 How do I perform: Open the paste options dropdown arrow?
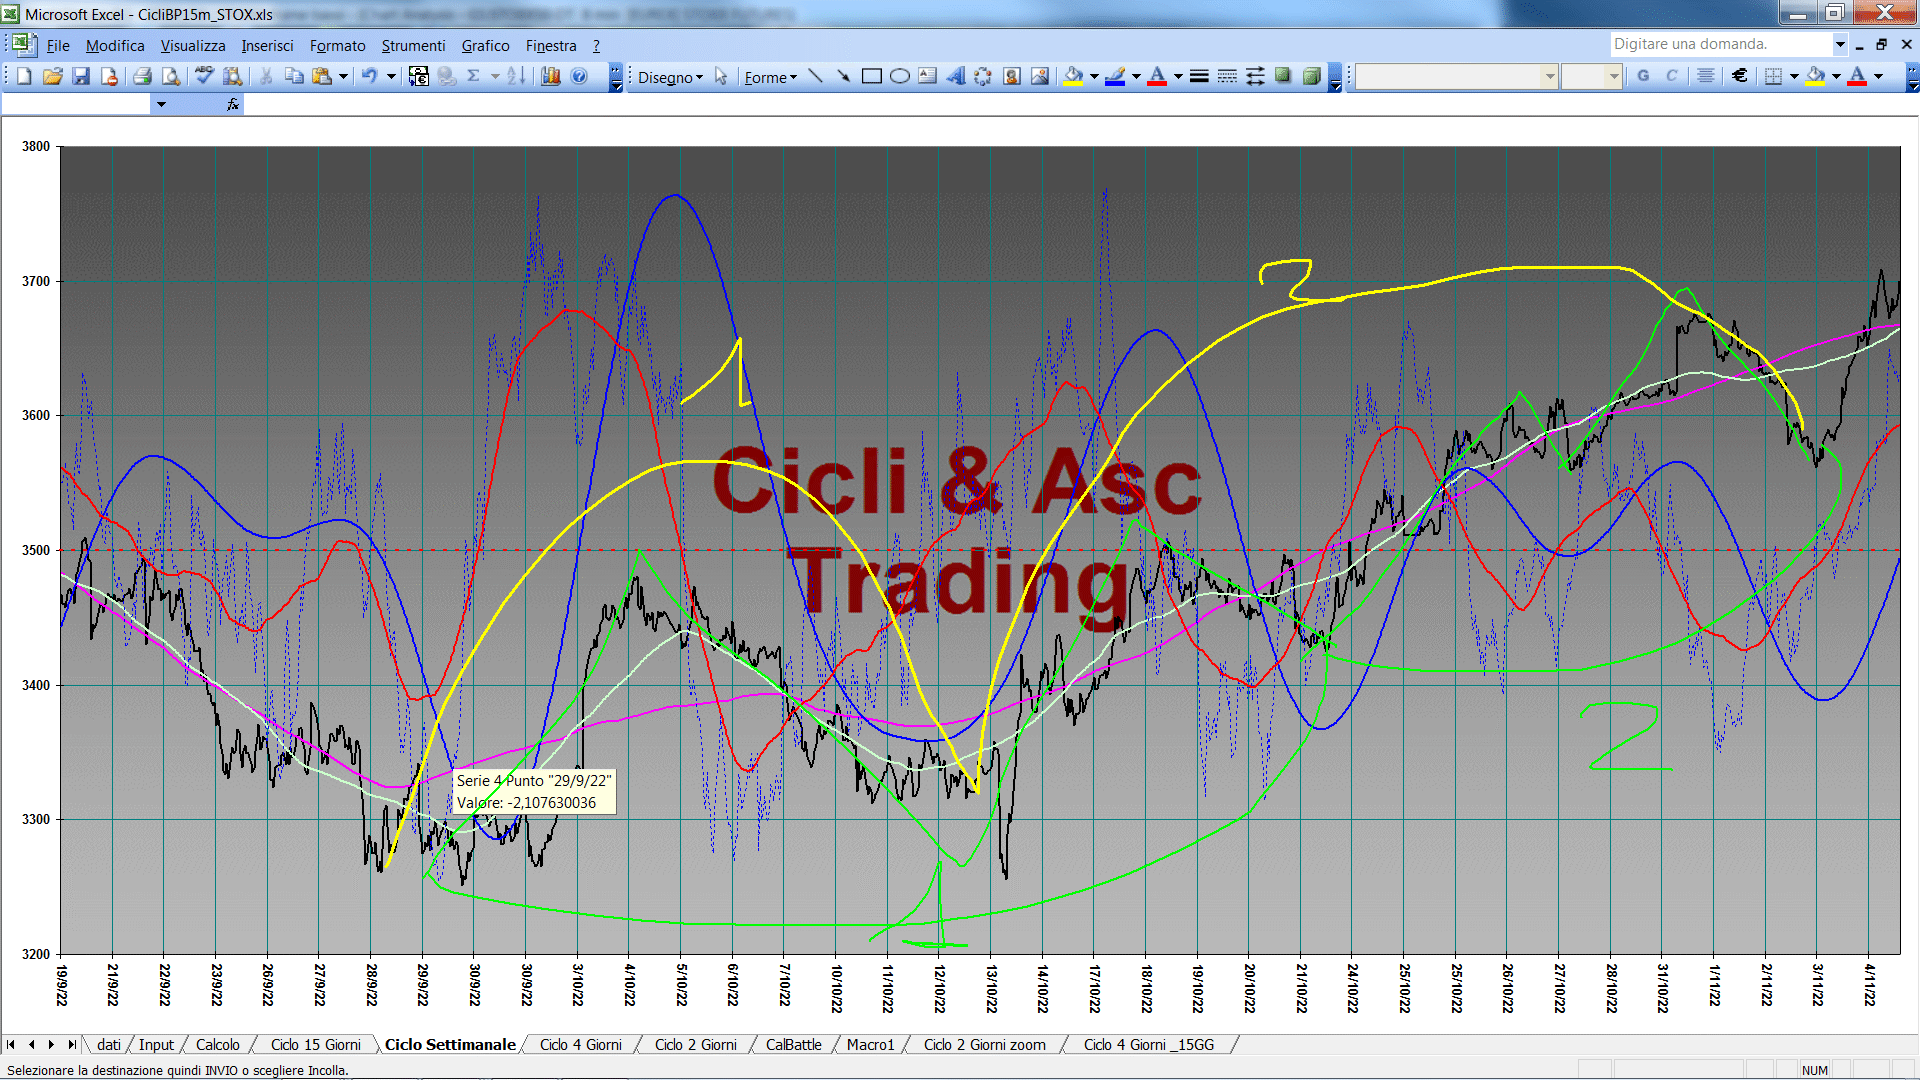(x=343, y=76)
